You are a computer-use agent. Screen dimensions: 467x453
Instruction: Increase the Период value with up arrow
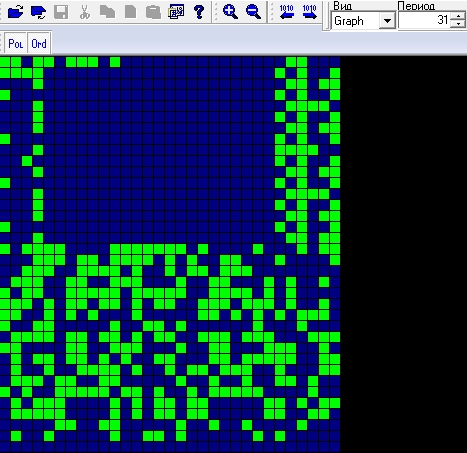458,16
